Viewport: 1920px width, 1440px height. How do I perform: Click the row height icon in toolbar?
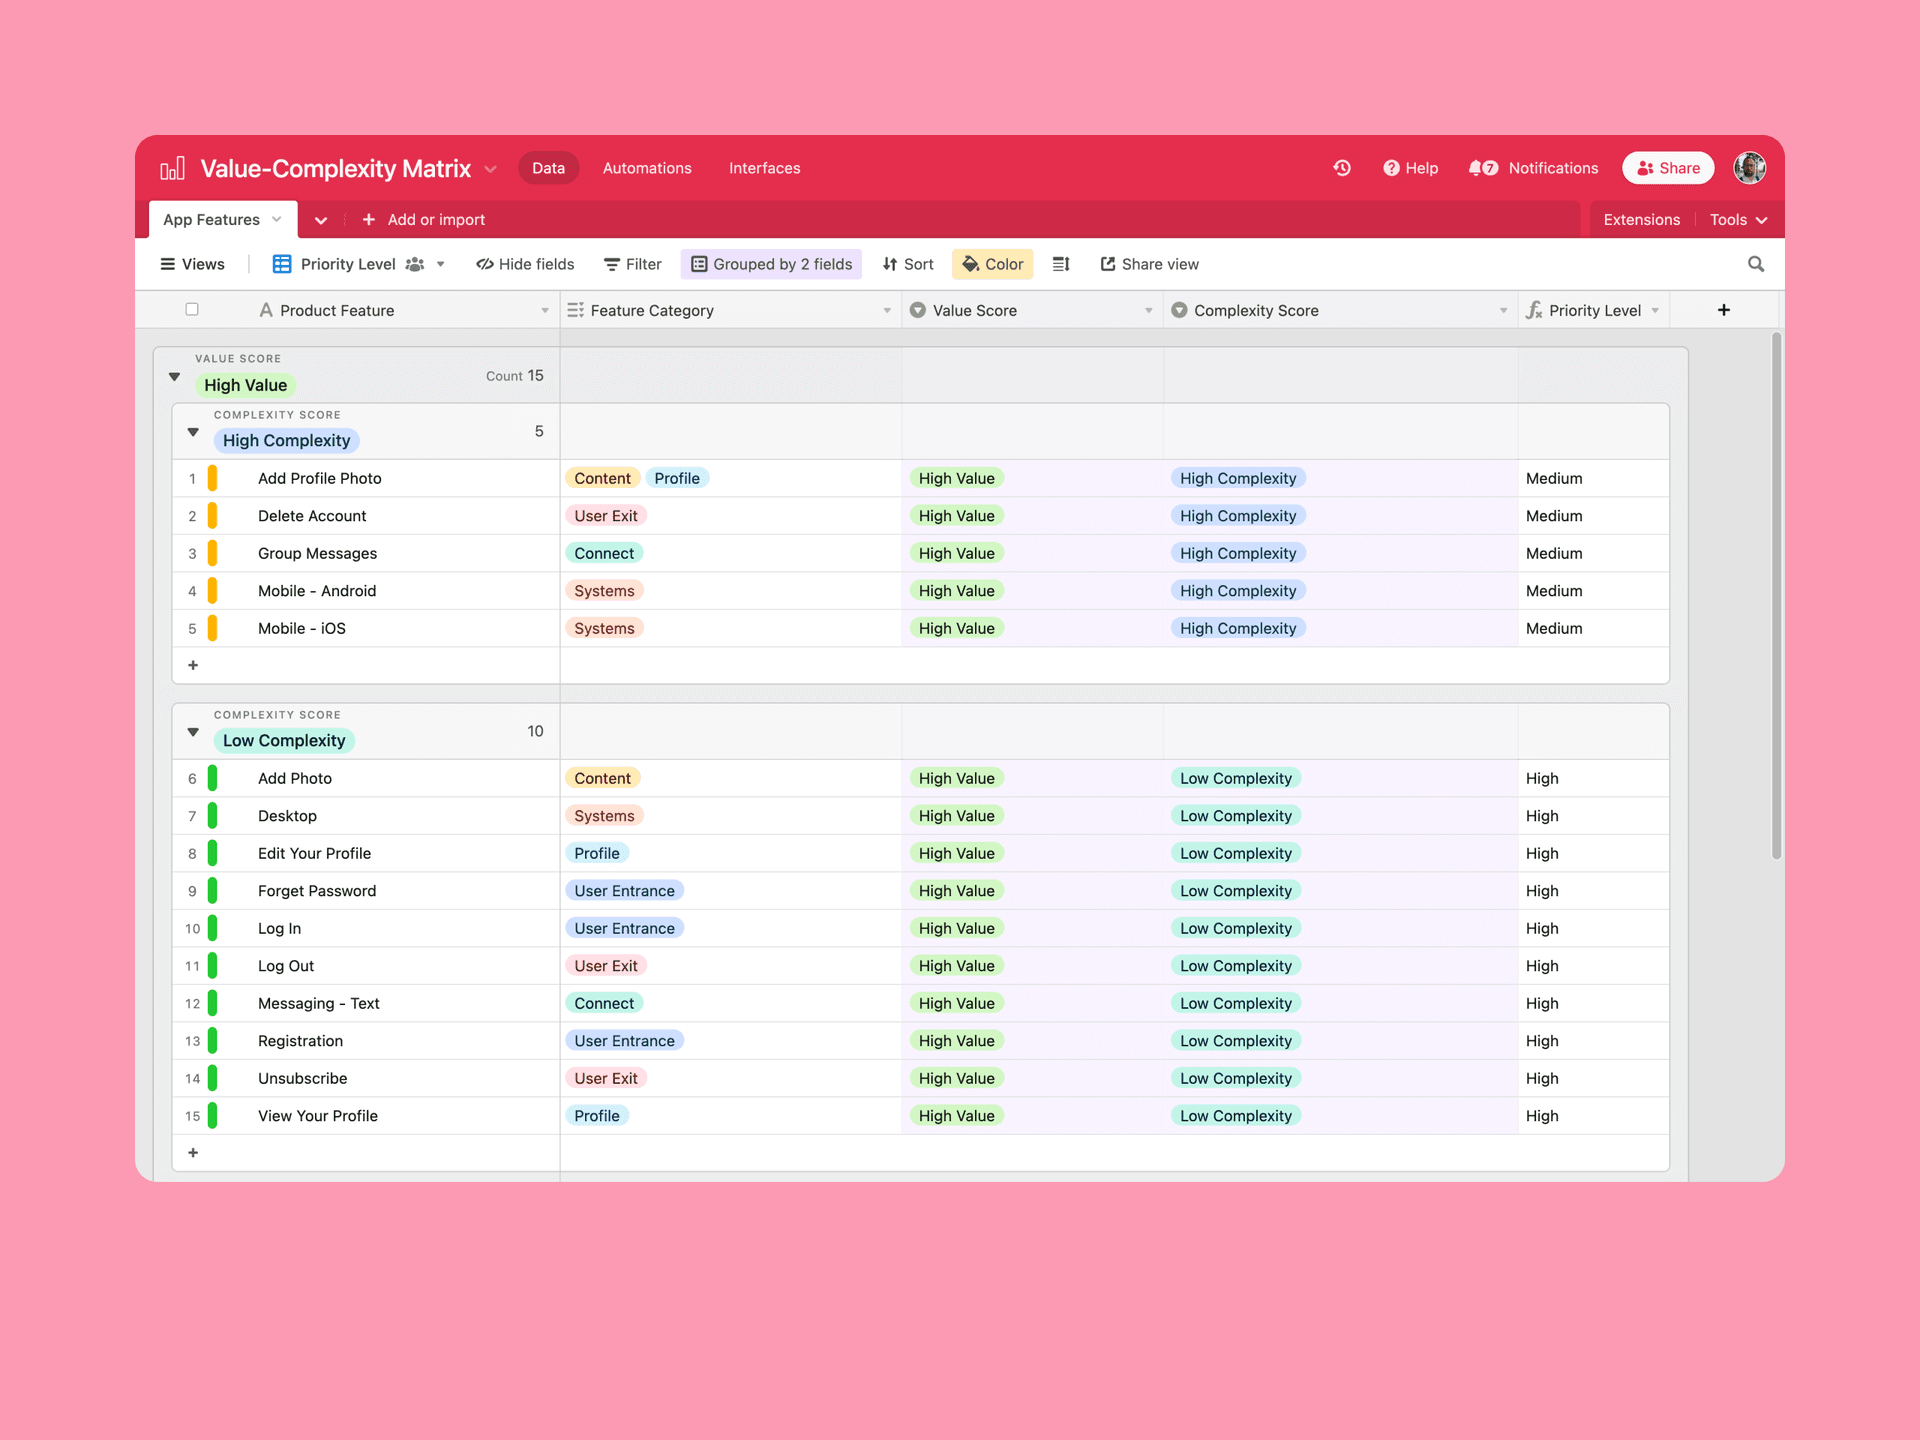[x=1061, y=264]
